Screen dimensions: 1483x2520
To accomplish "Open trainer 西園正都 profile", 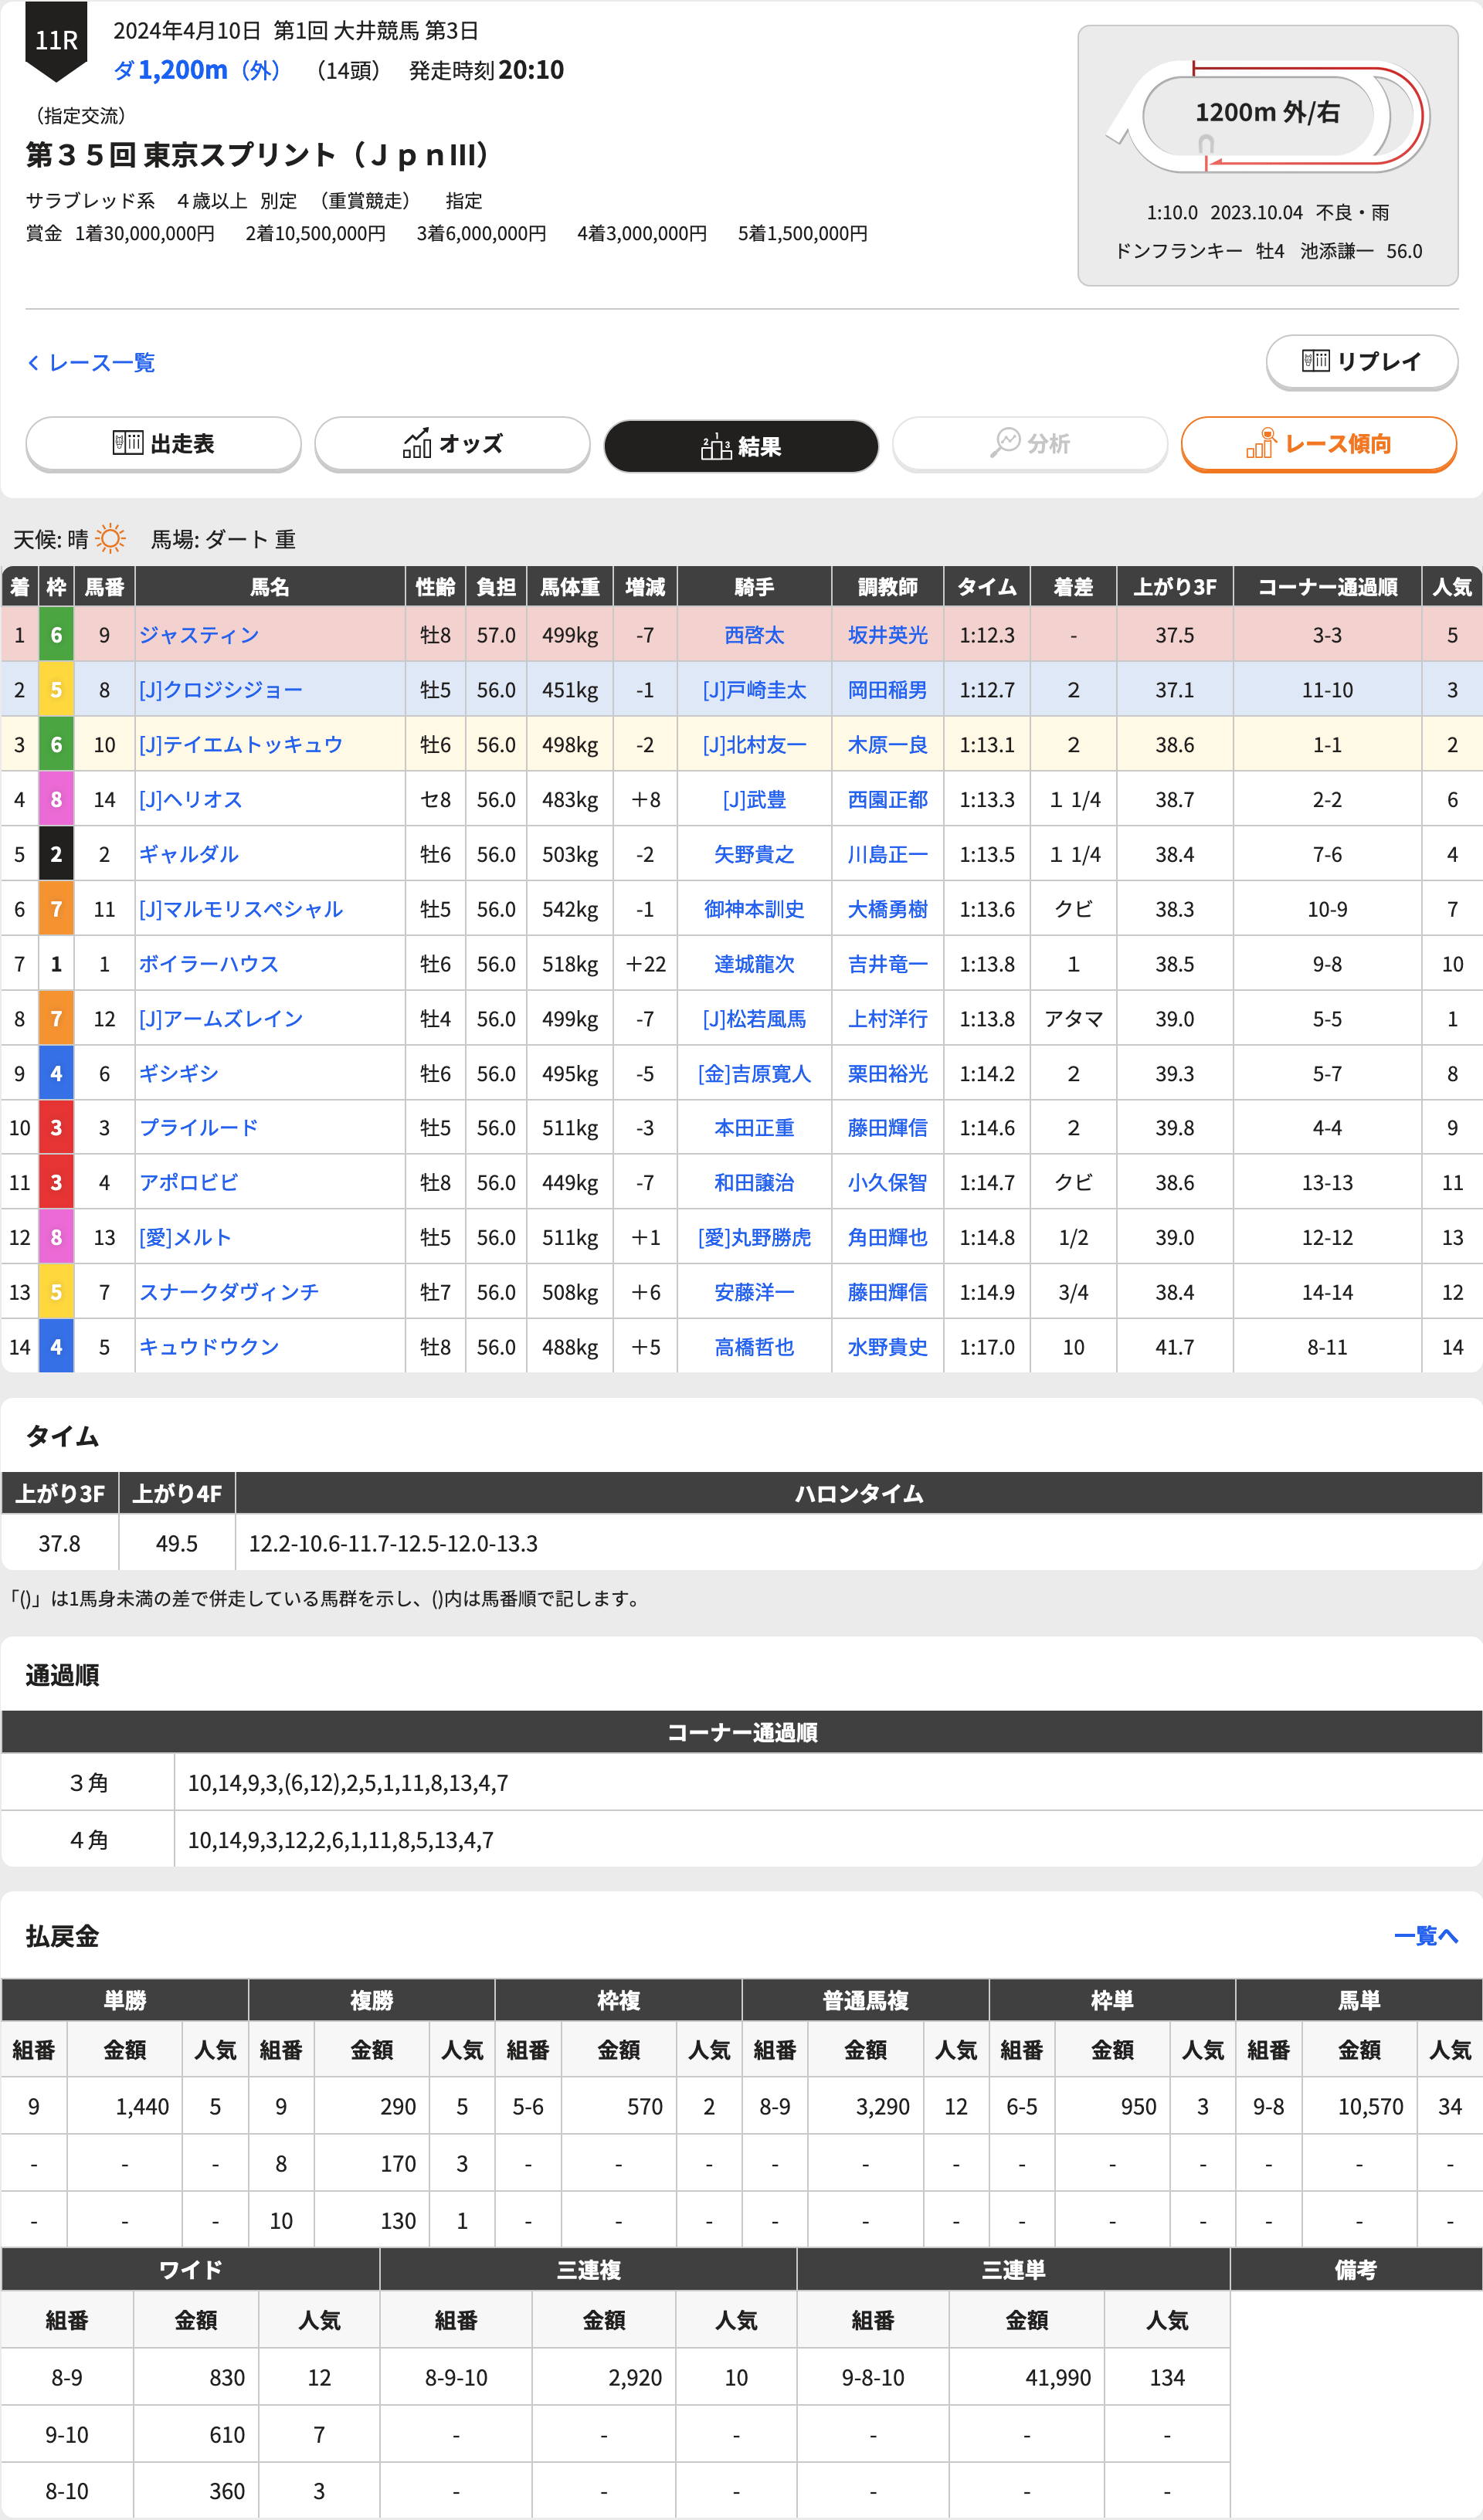I will pyautogui.click(x=887, y=800).
